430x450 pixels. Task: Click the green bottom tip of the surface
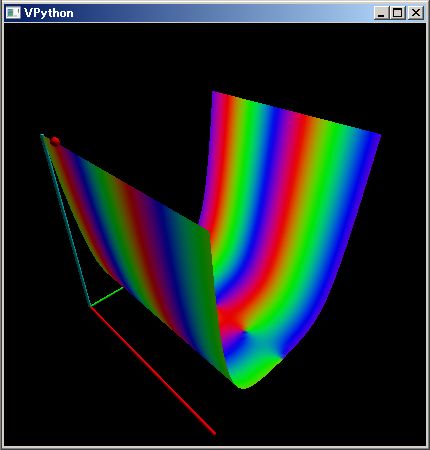(x=244, y=385)
